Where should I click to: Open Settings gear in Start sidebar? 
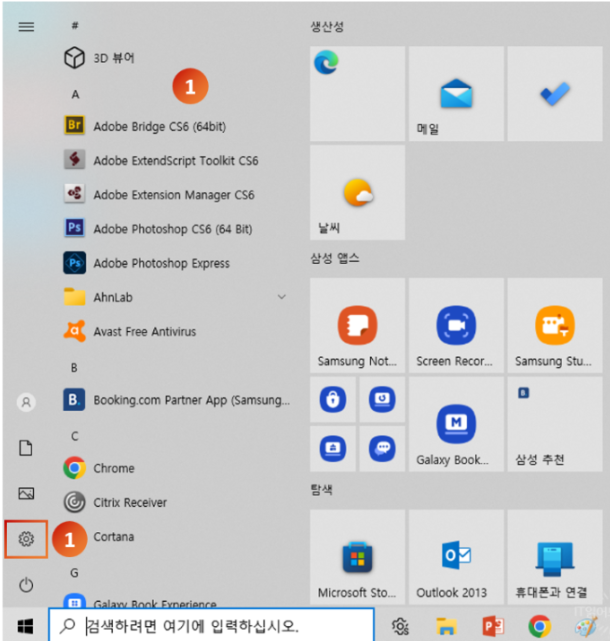26,539
